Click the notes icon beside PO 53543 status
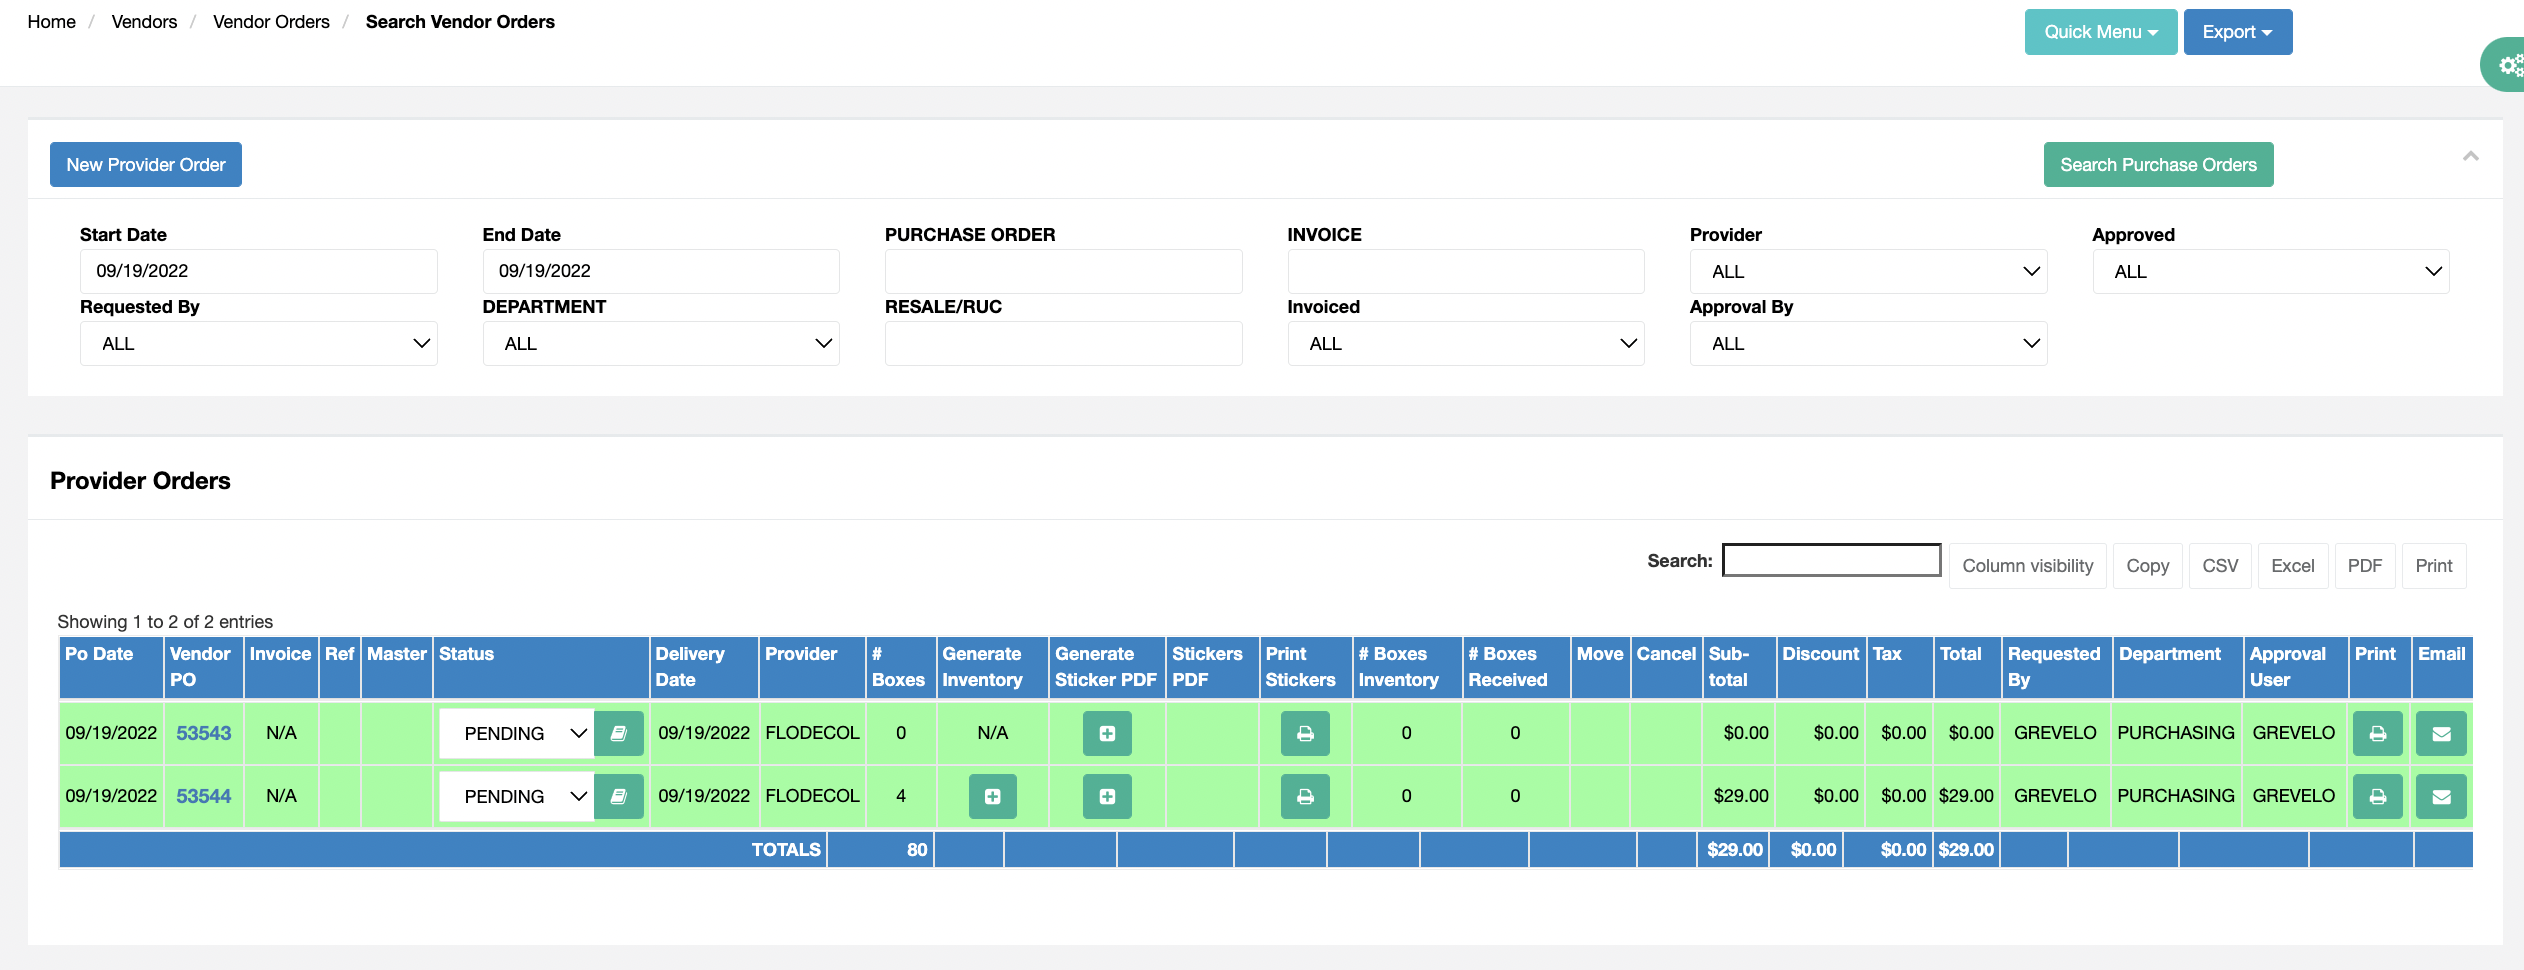This screenshot has width=2524, height=970. [x=619, y=734]
